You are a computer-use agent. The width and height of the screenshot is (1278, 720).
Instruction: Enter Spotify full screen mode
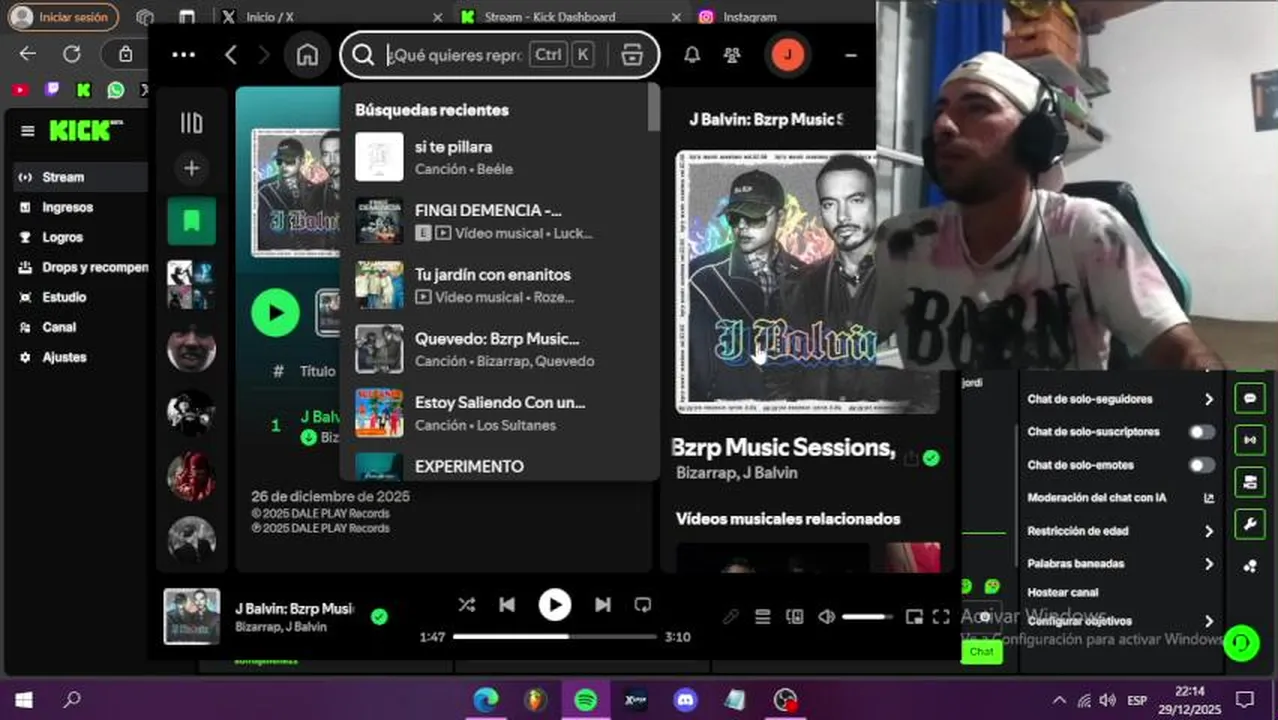[x=941, y=617]
